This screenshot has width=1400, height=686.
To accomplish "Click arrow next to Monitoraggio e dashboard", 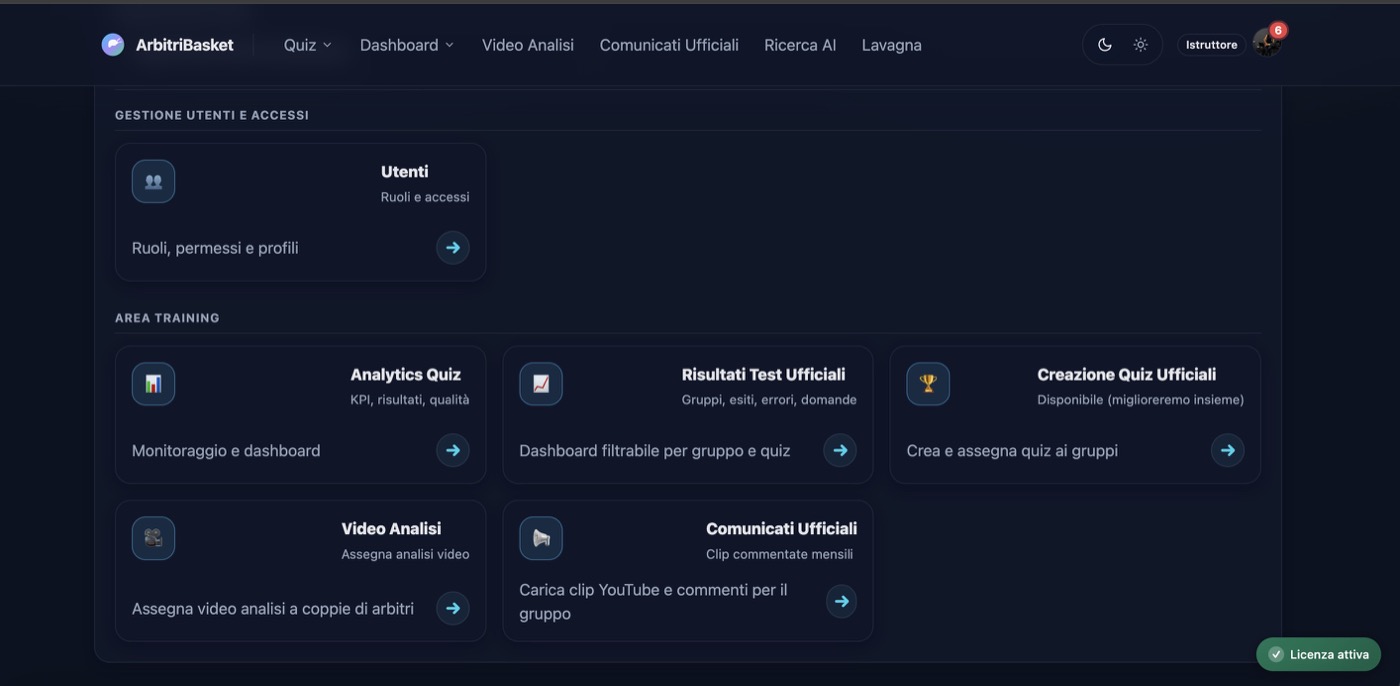I will click(x=453, y=450).
